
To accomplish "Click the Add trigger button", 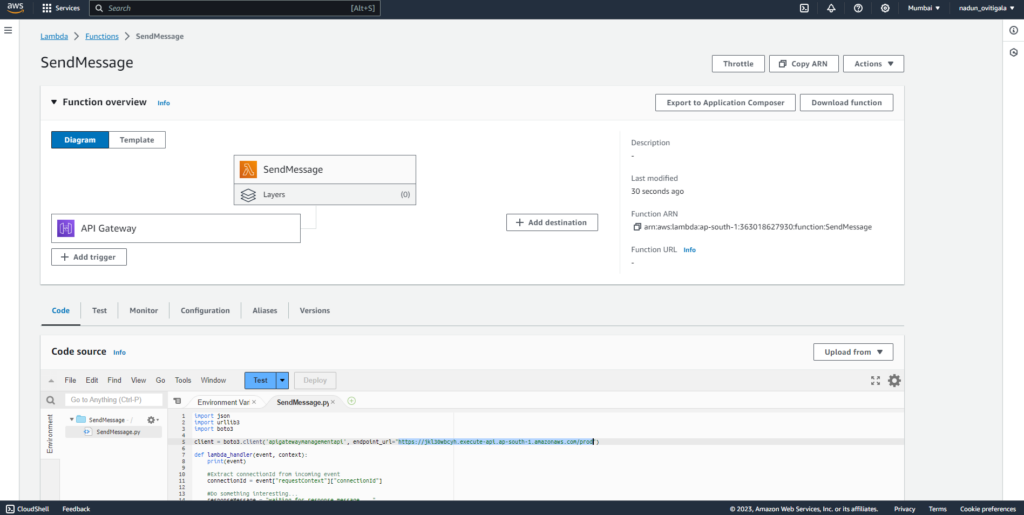I will pos(89,257).
